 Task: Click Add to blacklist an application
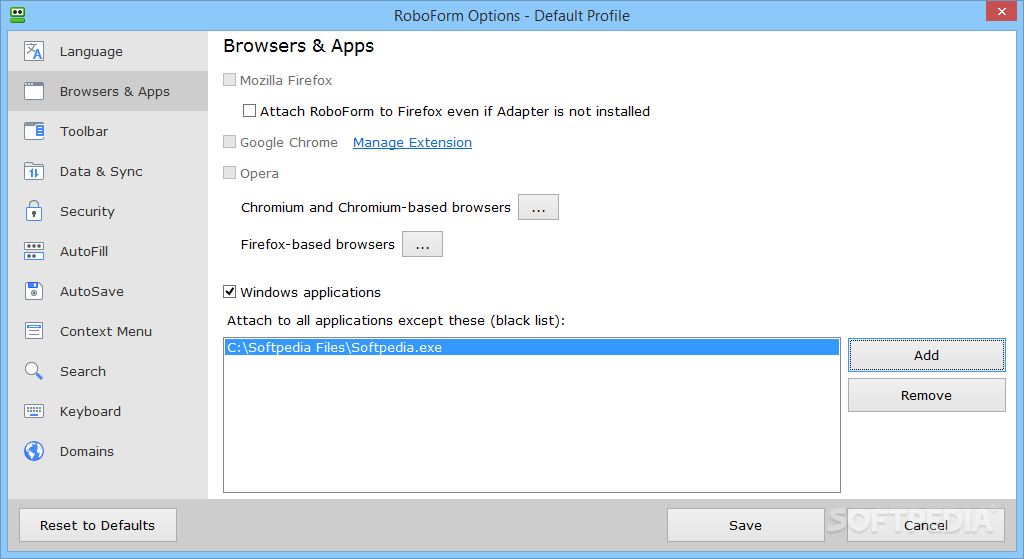point(926,355)
